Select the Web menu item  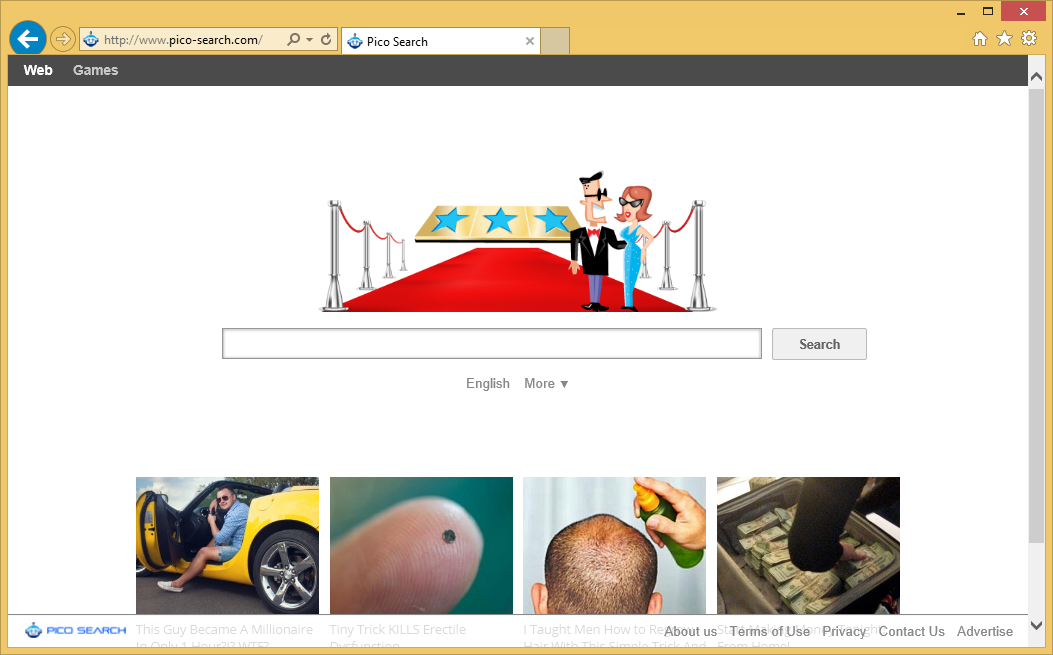pos(38,70)
